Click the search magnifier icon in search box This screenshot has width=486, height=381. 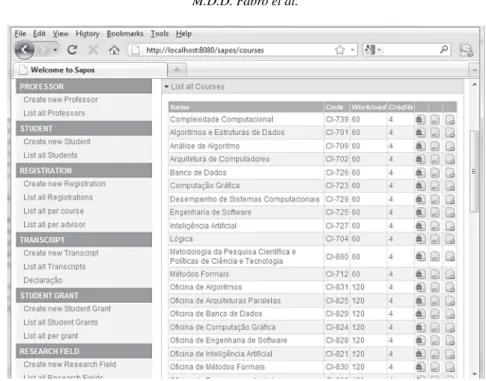[444, 50]
